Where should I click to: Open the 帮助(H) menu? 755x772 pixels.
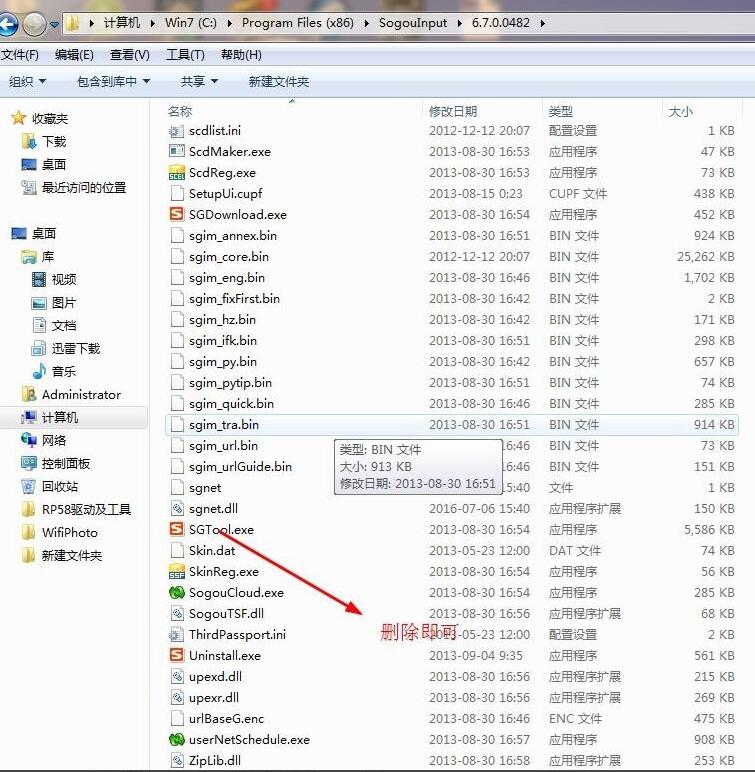pyautogui.click(x=241, y=55)
